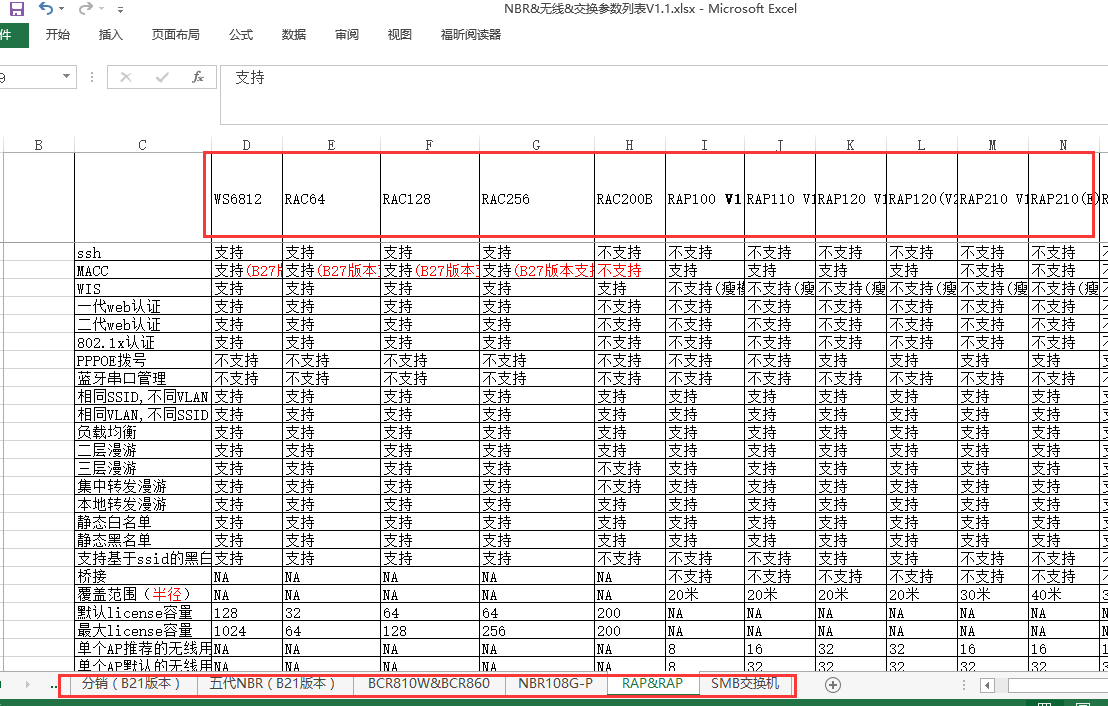This screenshot has height=706, width=1108.
Task: Click the 256 cell in 最大license容量 row
Action: [x=537, y=630]
